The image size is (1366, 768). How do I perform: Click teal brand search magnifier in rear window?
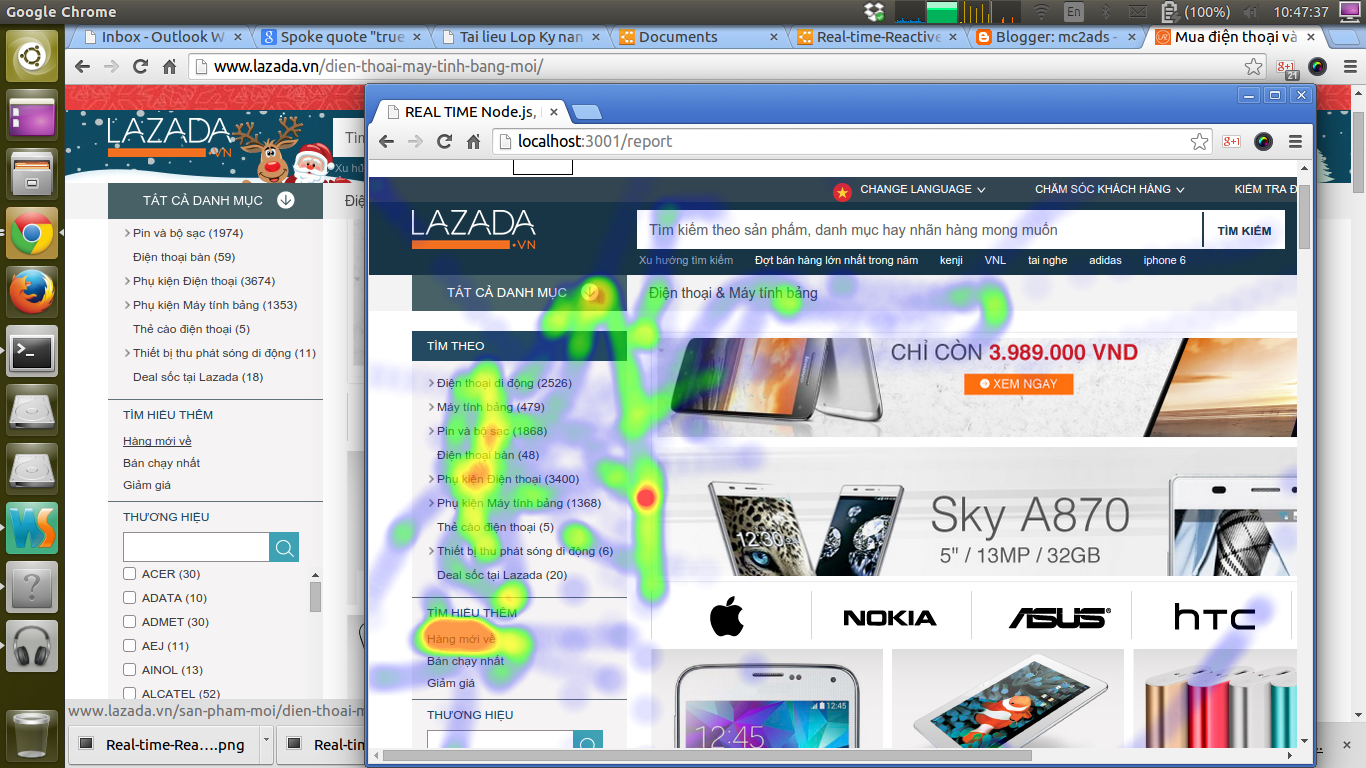pyautogui.click(x=284, y=547)
